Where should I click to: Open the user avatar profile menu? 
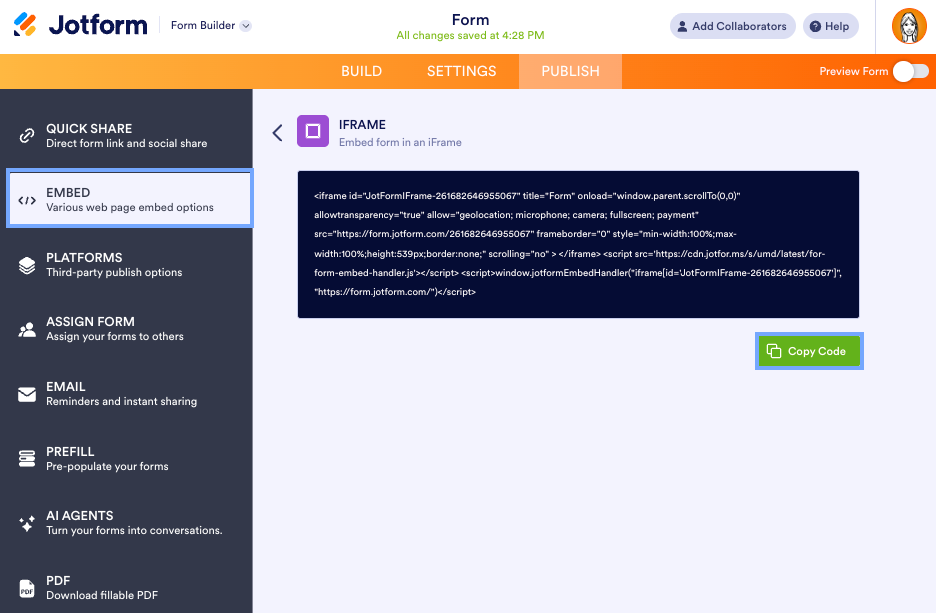pos(909,26)
